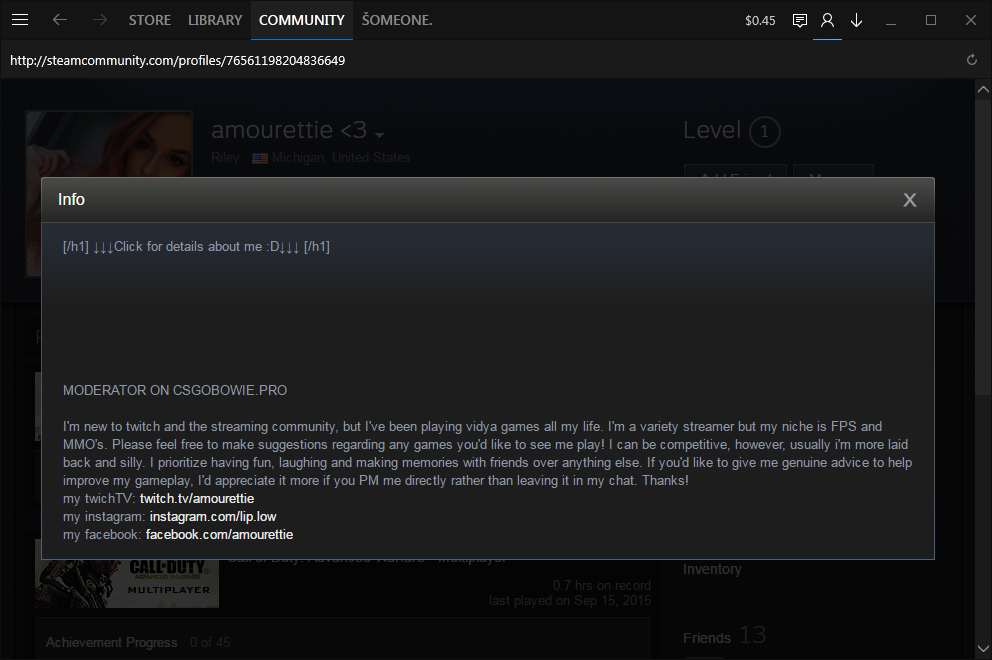Open the hamburger main menu

pyautogui.click(x=20, y=20)
